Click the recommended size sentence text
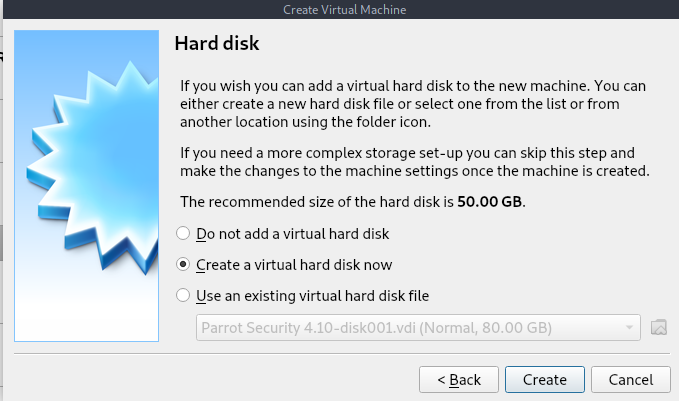This screenshot has width=679, height=401. 353,202
